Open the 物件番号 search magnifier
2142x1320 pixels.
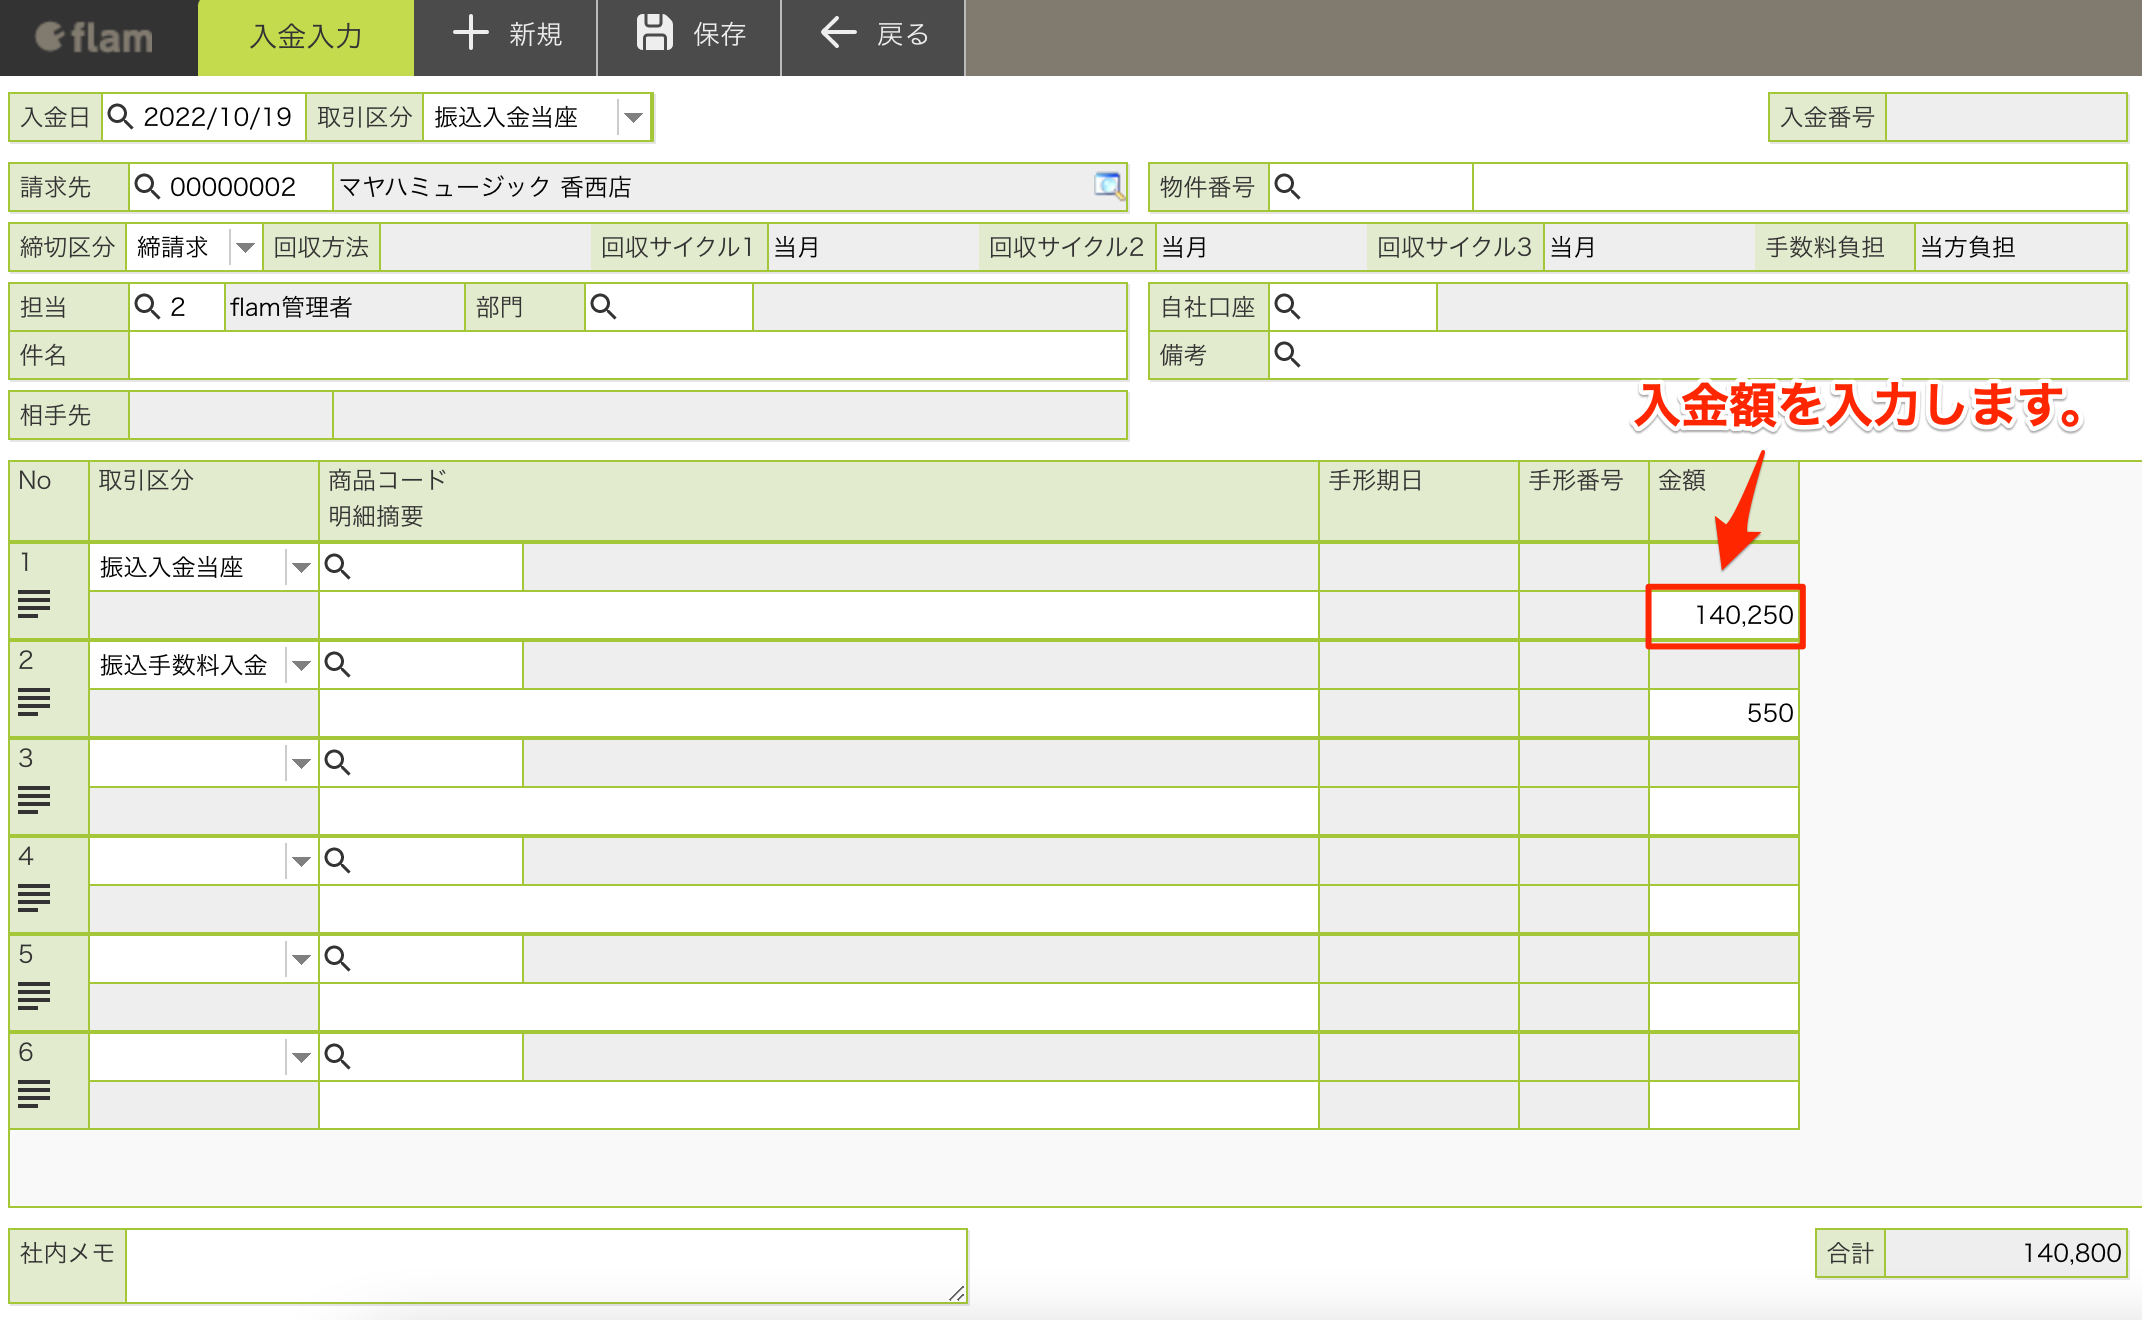[x=1287, y=187]
